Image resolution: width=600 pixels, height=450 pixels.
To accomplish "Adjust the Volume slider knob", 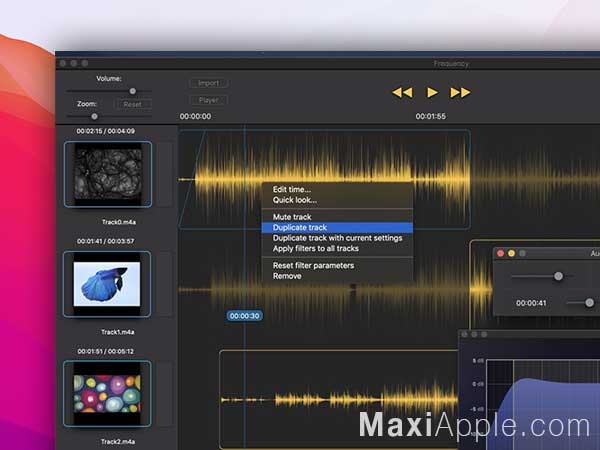I will 132,91.
